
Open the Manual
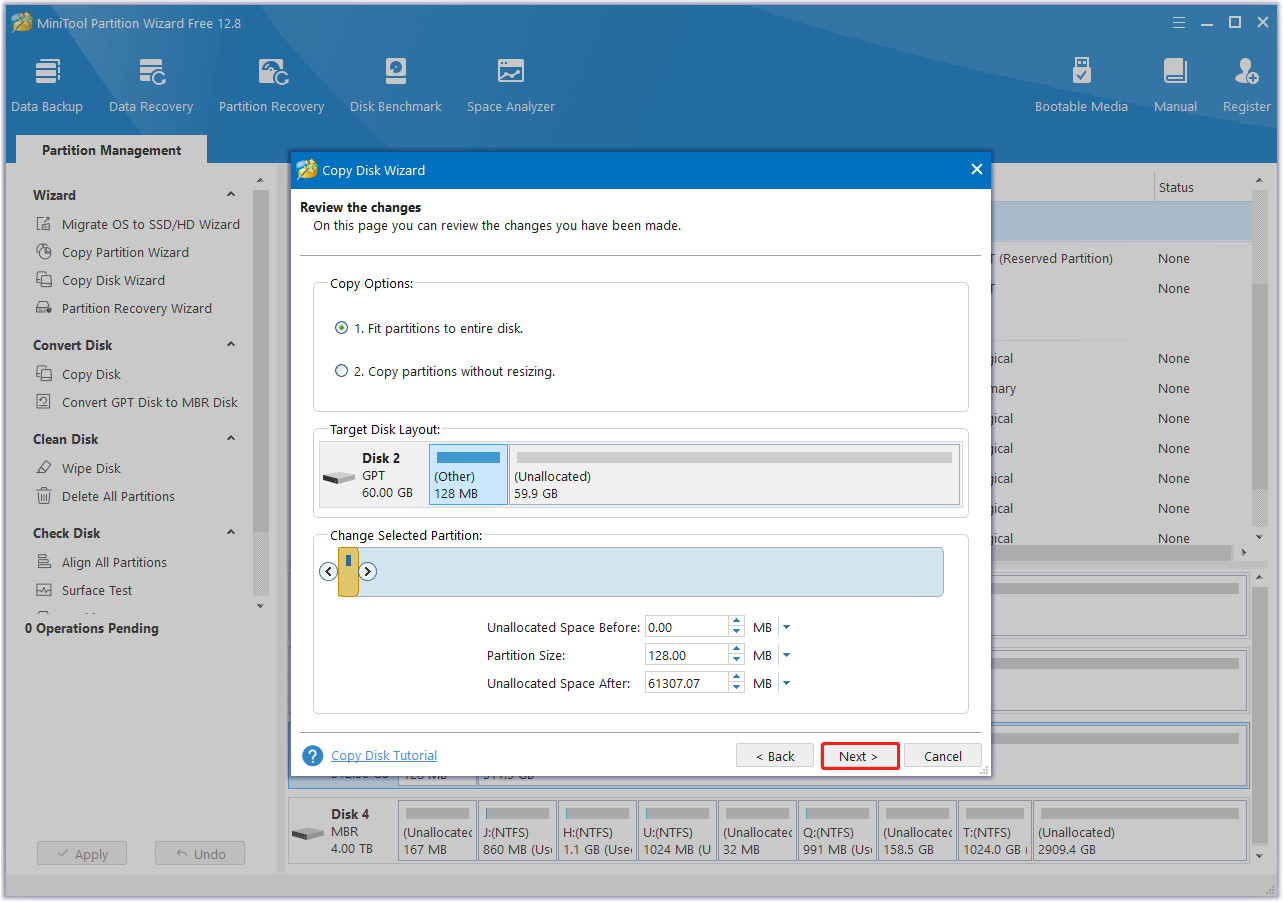(1176, 85)
